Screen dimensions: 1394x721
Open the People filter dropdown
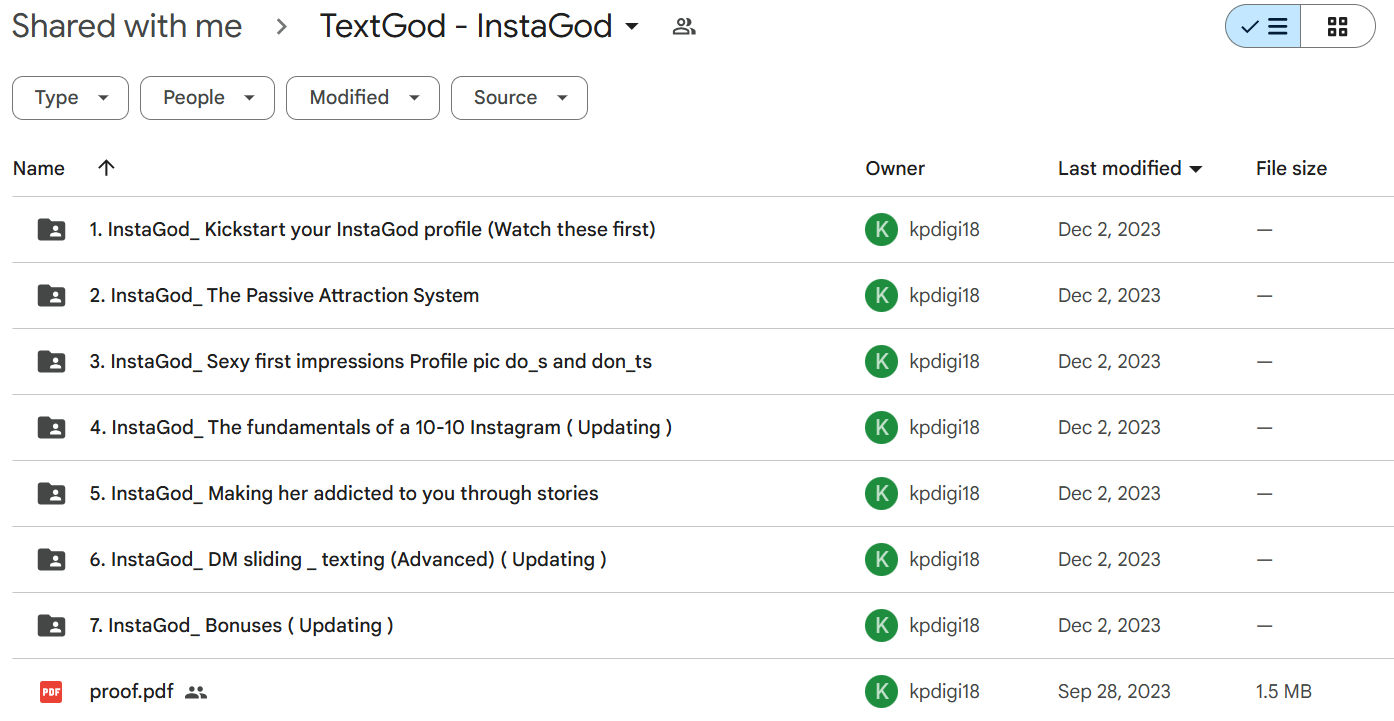[x=207, y=98]
